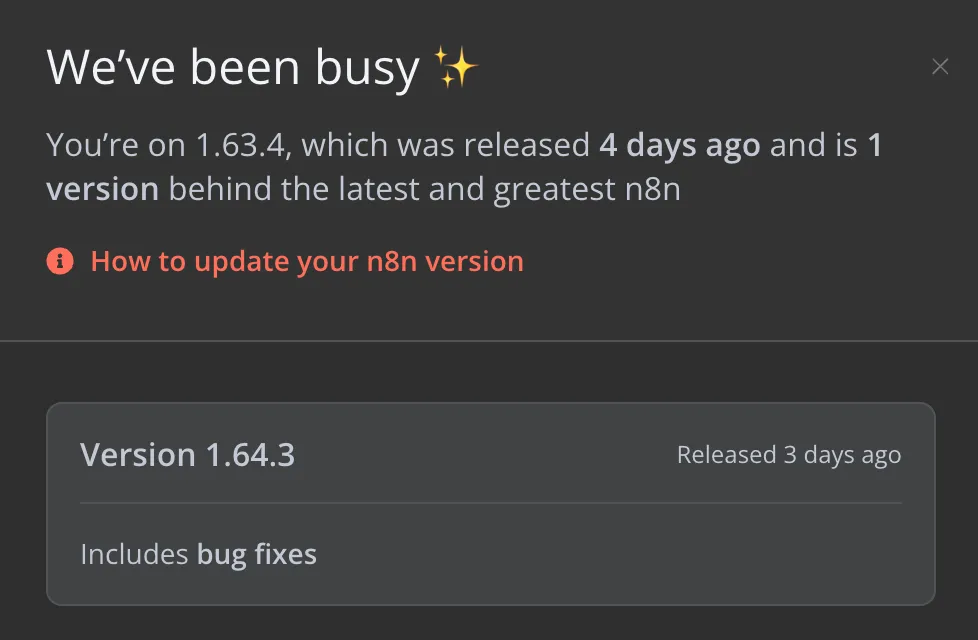Click the current version number 1.63.4
The height and width of the screenshot is (640, 978).
point(238,146)
